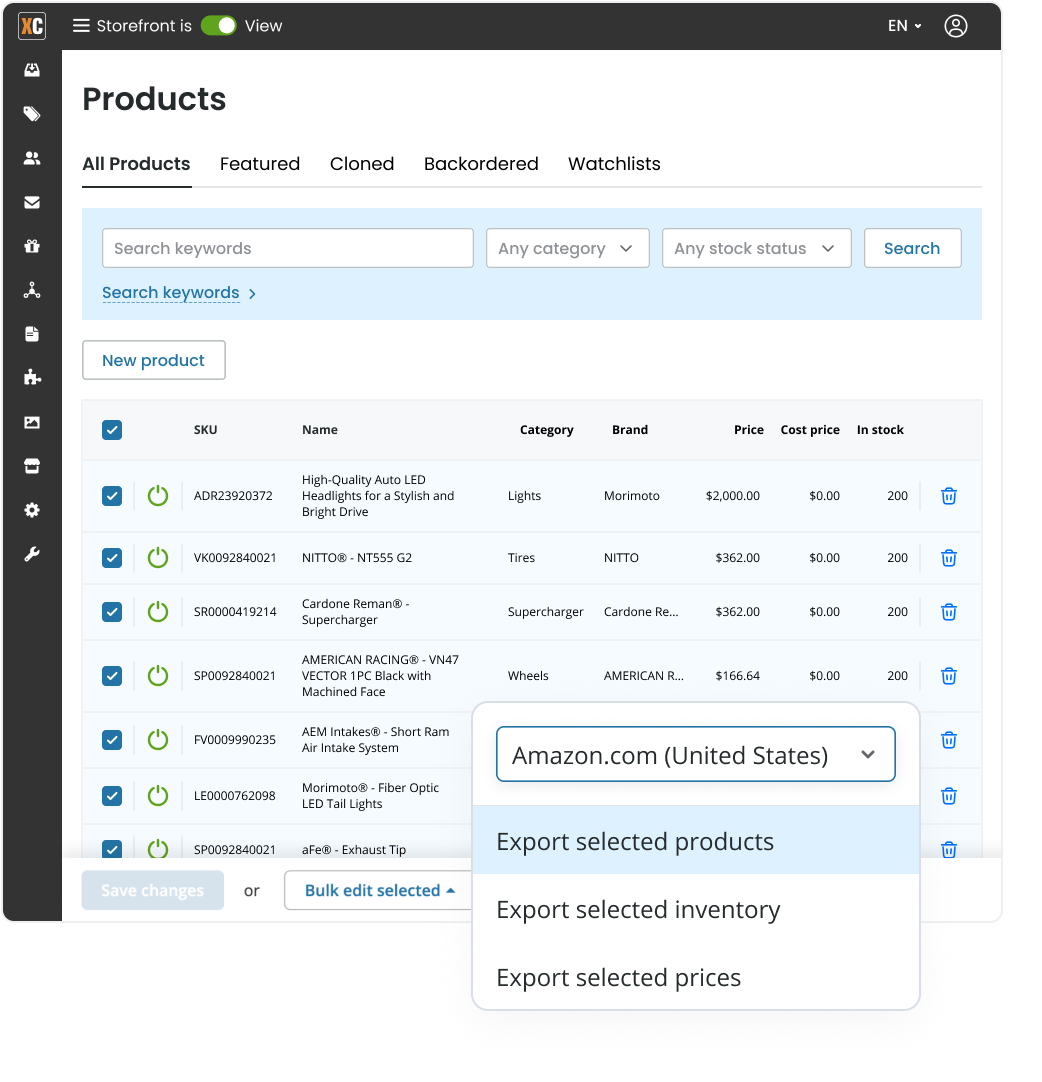Toggle the Storefront on/off switch
1042x1082 pixels.
[x=218, y=26]
